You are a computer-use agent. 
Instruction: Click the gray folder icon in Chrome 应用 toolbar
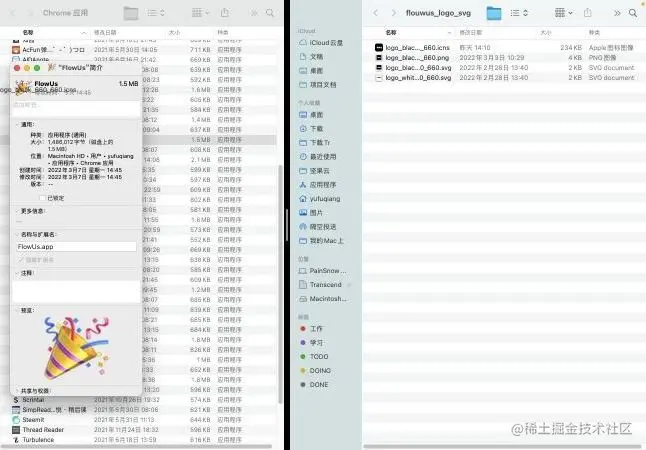tap(131, 13)
